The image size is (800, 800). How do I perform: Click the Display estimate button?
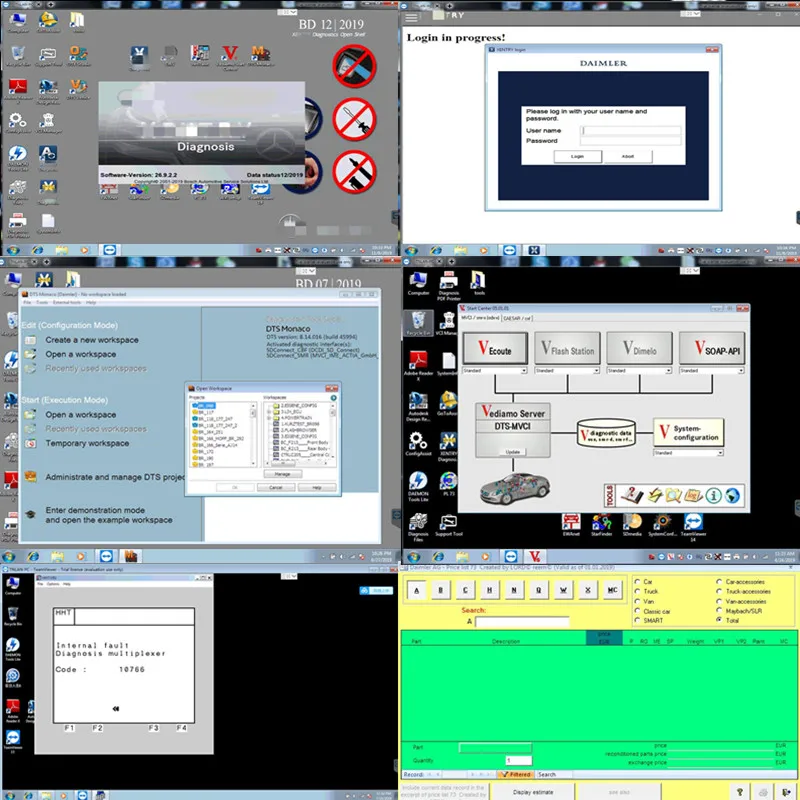pos(533,792)
